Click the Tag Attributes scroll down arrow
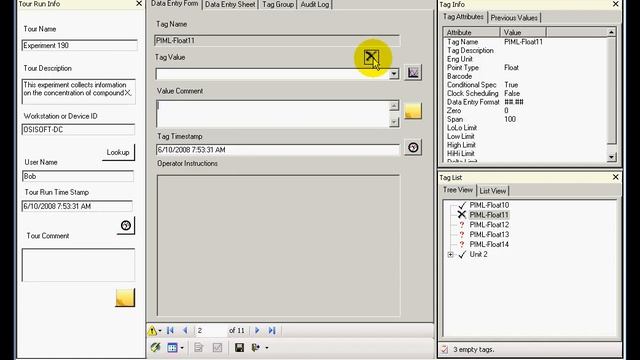The image size is (640, 360). [x=611, y=157]
